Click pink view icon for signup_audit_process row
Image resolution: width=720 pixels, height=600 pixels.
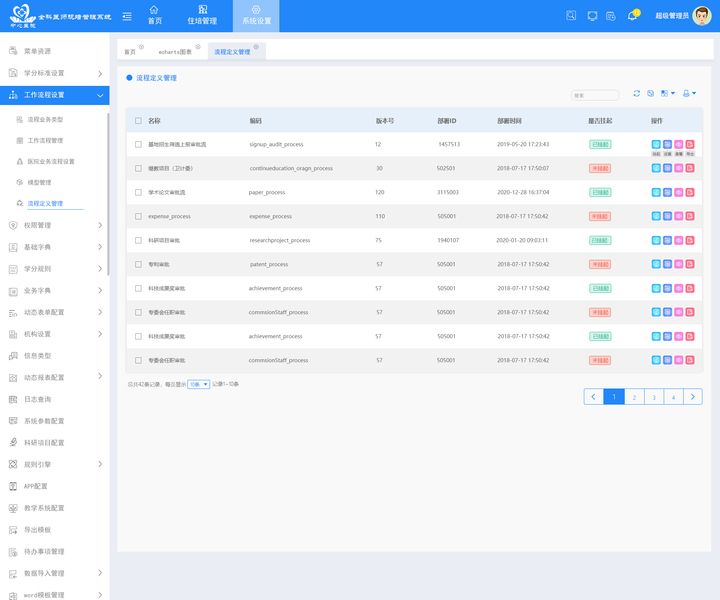[x=679, y=144]
